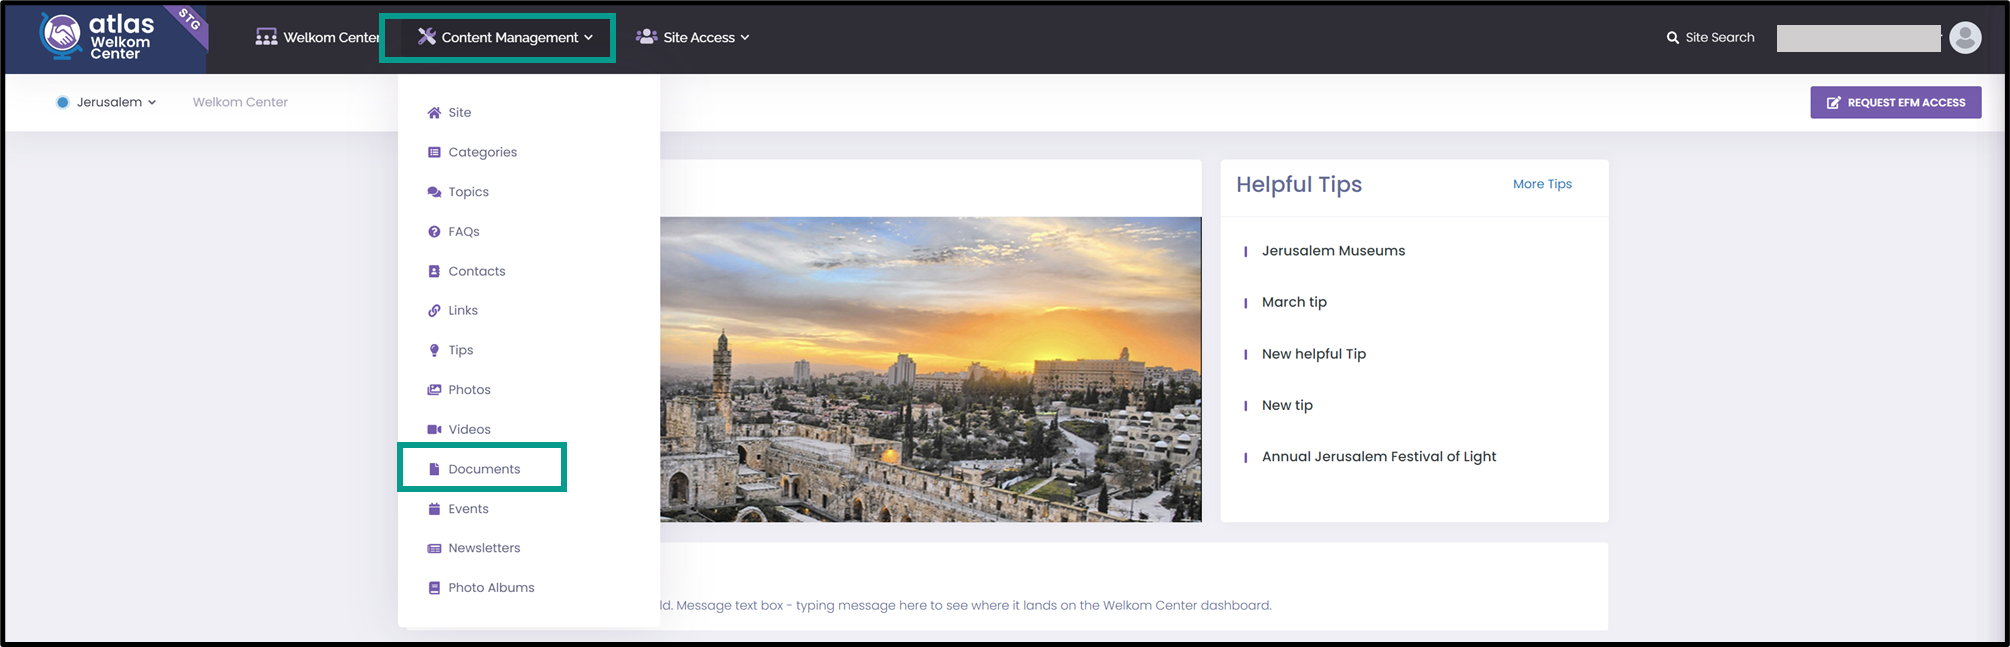Select Events from the menu
The image size is (2010, 647).
[x=469, y=509]
